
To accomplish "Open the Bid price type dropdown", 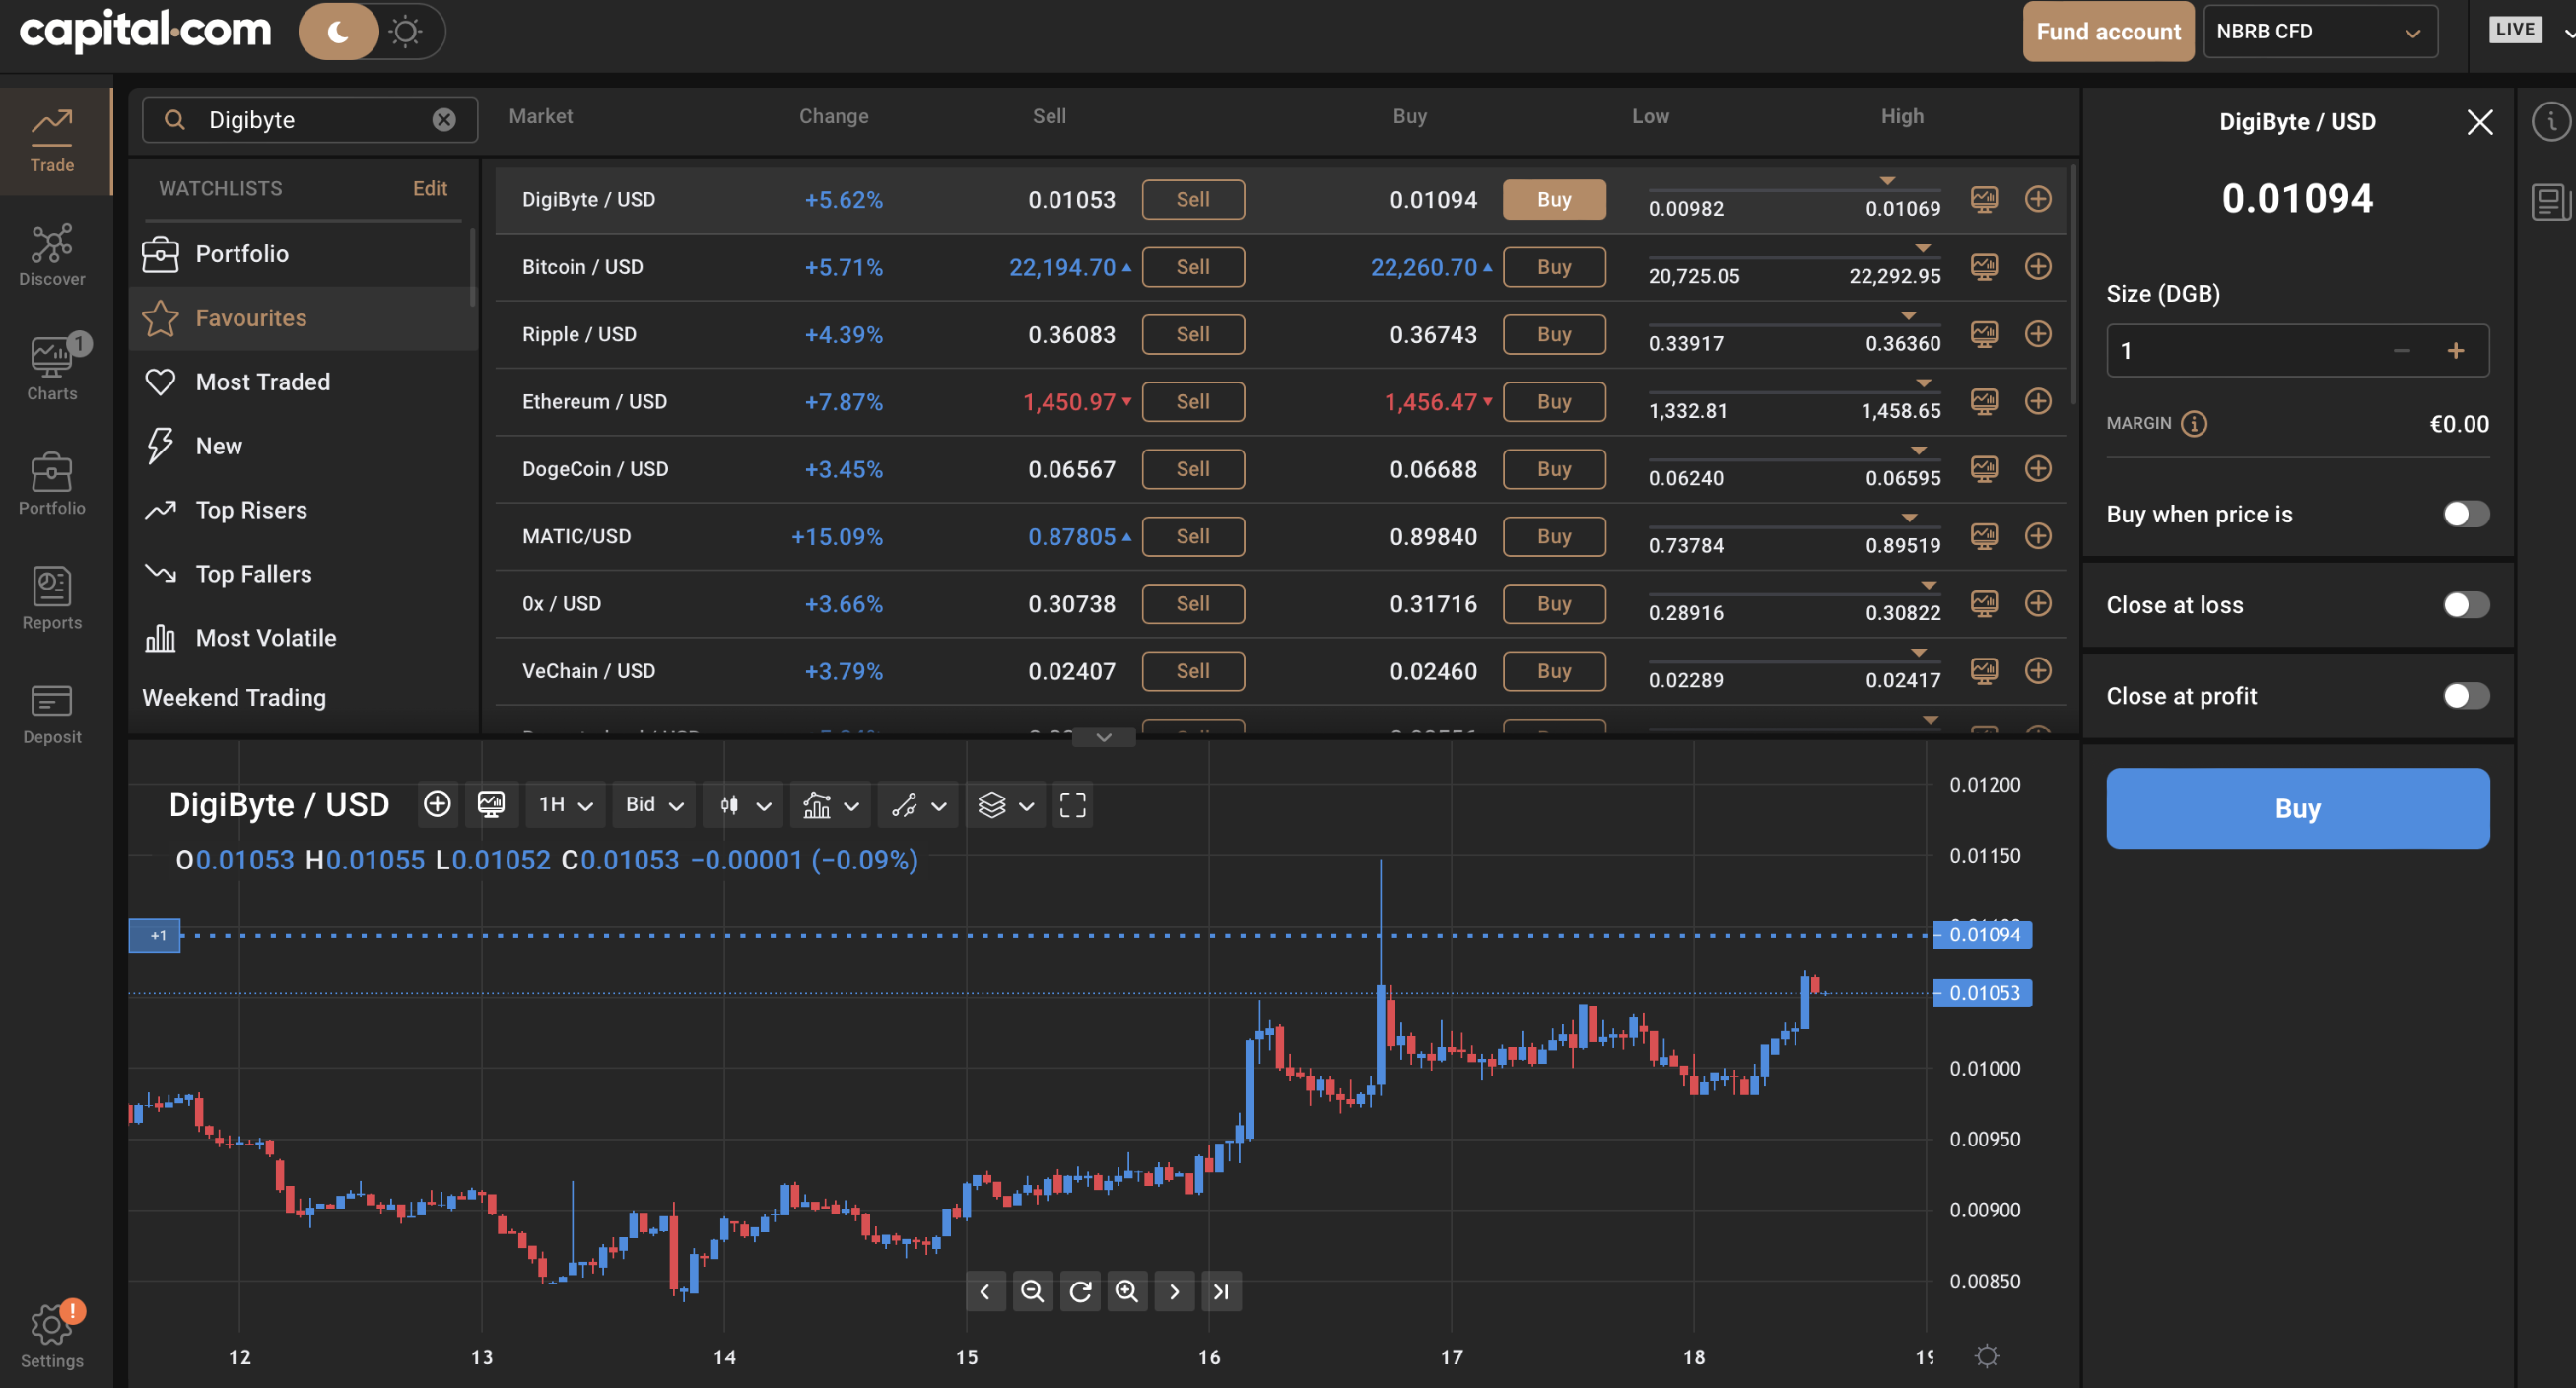I will (x=654, y=805).
